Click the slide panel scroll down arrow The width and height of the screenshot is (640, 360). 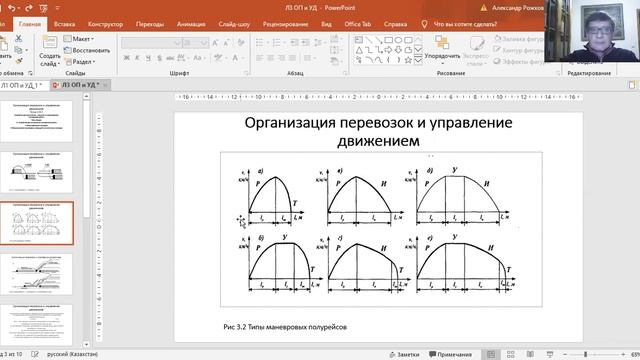point(86,344)
